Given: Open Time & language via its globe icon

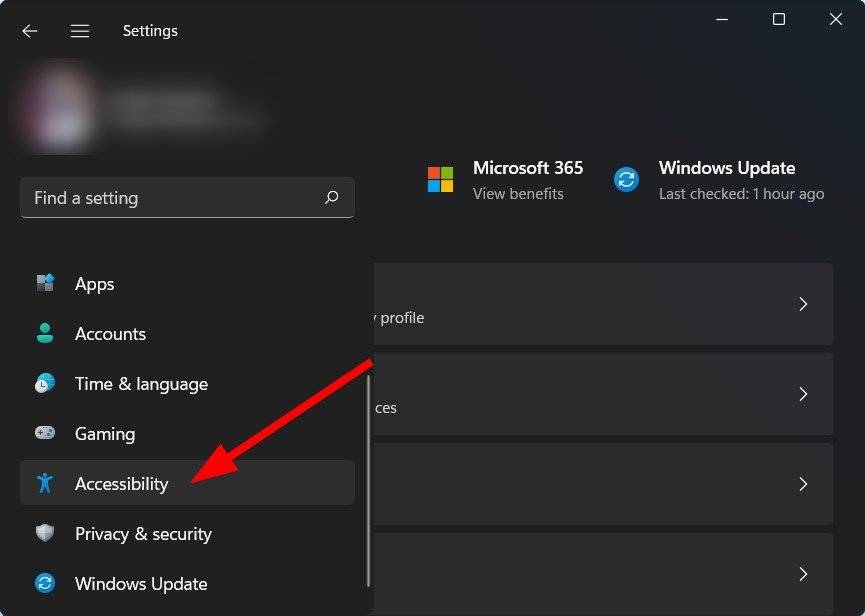Looking at the screenshot, I should coord(46,384).
